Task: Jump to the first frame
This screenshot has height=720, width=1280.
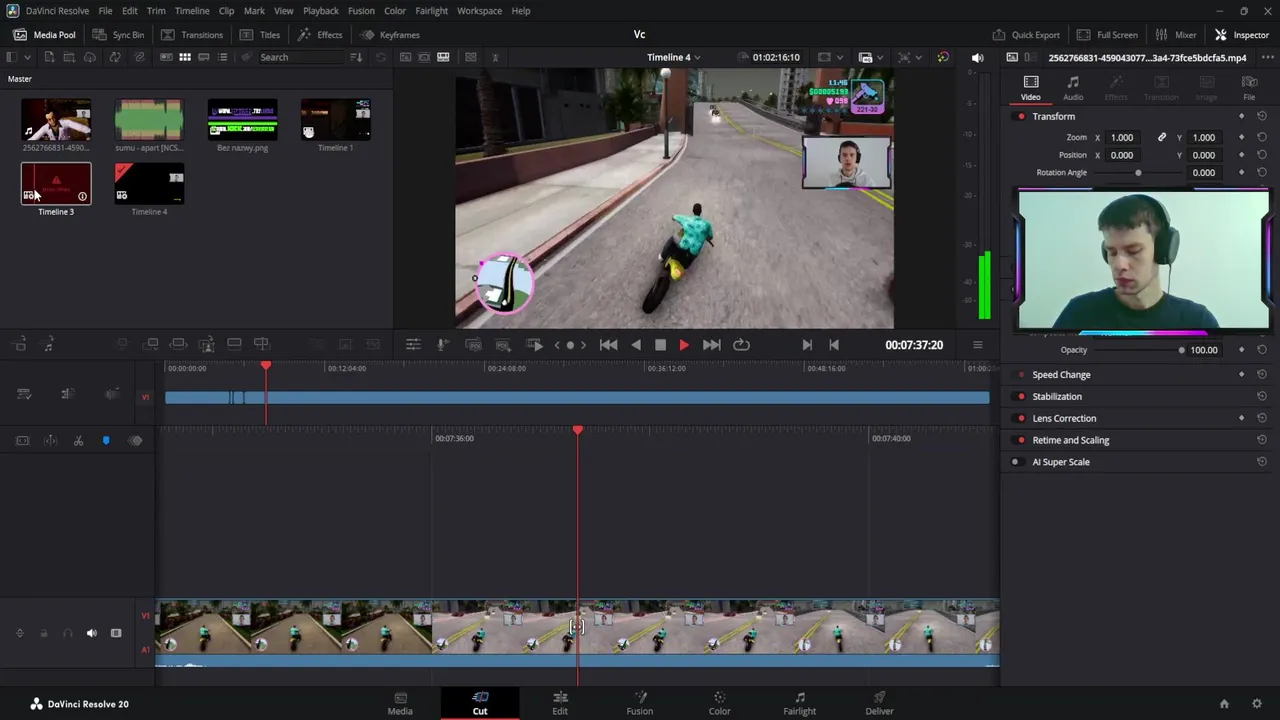Action: coord(608,345)
